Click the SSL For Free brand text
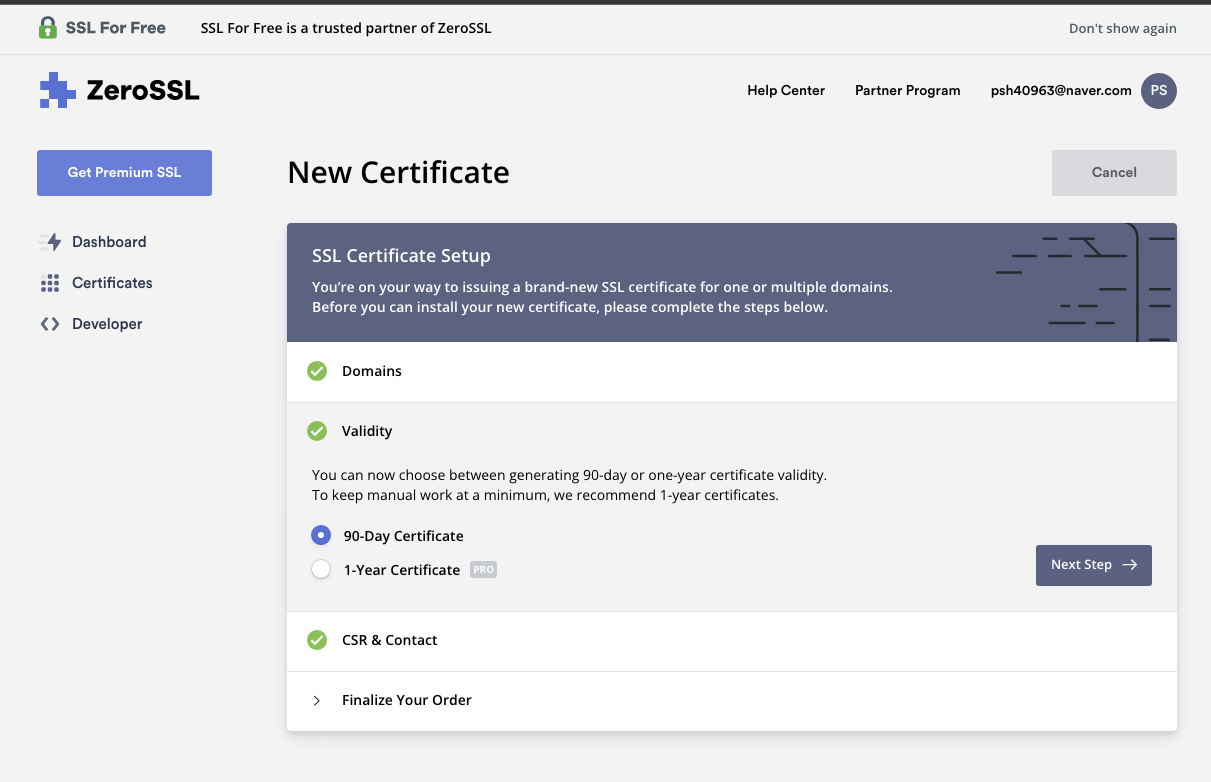This screenshot has width=1211, height=782. [x=116, y=28]
